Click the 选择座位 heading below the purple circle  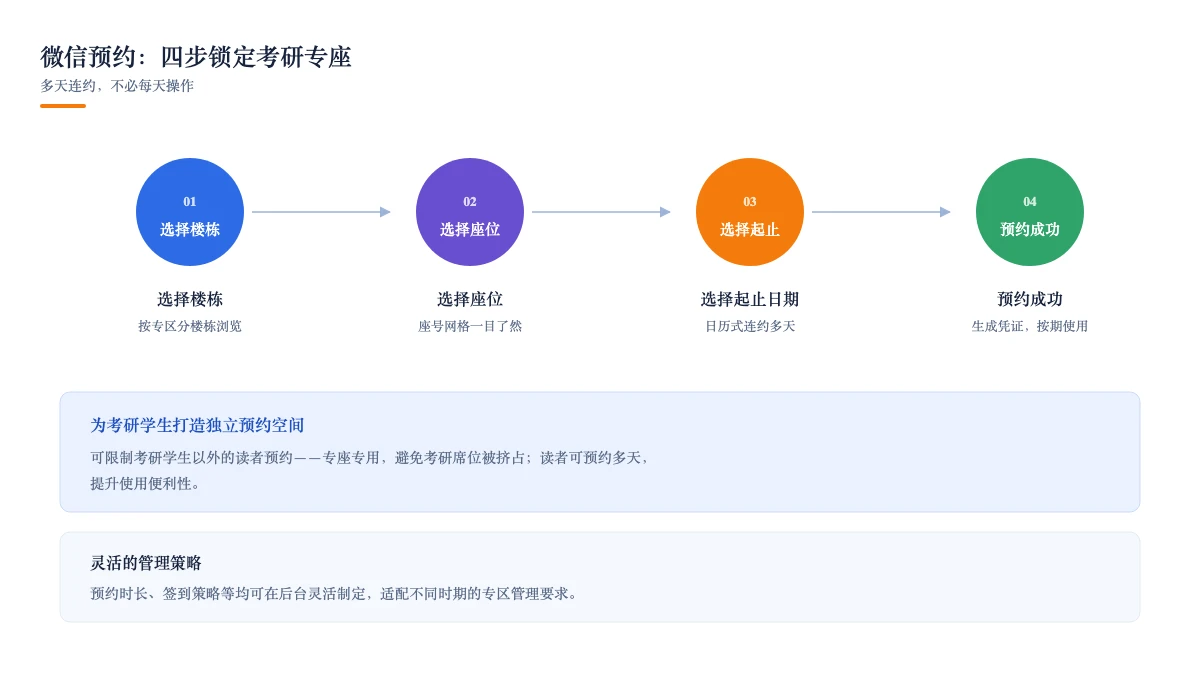tap(470, 299)
